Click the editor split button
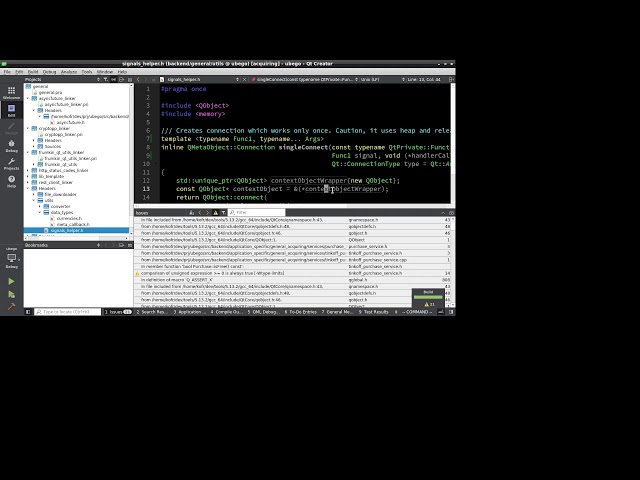Image resolution: width=640 pixels, height=480 pixels. 451,80
